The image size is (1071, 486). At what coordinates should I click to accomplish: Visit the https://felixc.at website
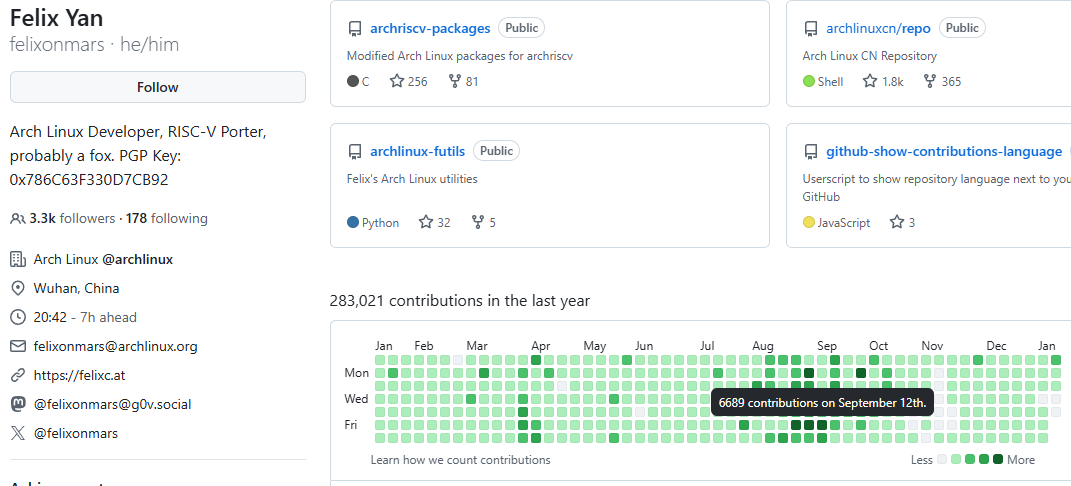[x=79, y=375]
